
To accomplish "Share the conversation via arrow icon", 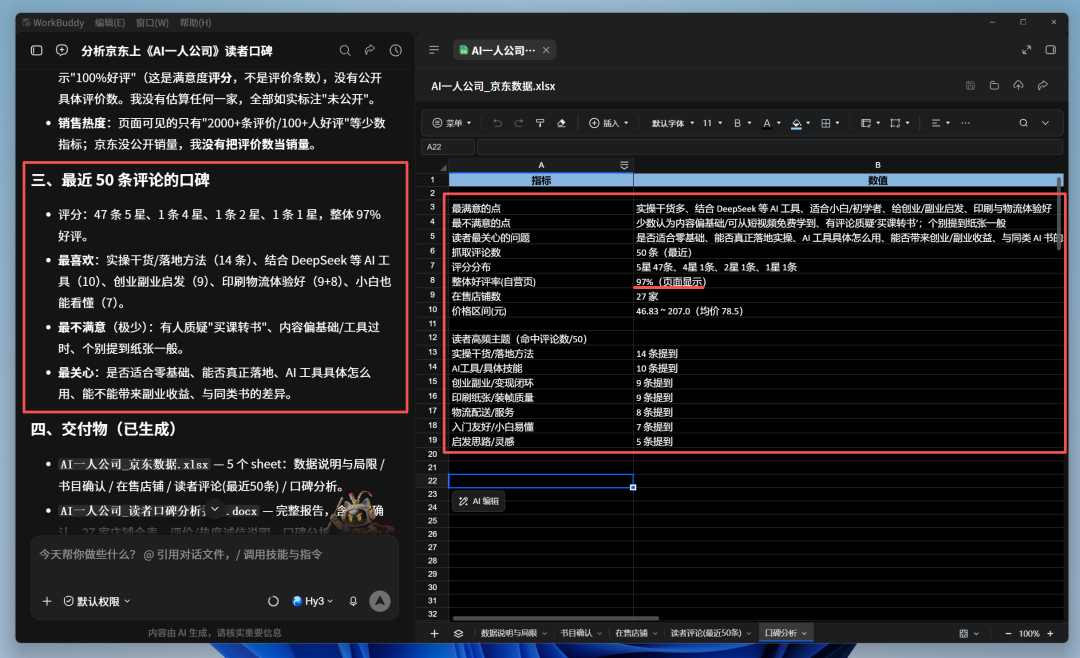I will (x=370, y=50).
